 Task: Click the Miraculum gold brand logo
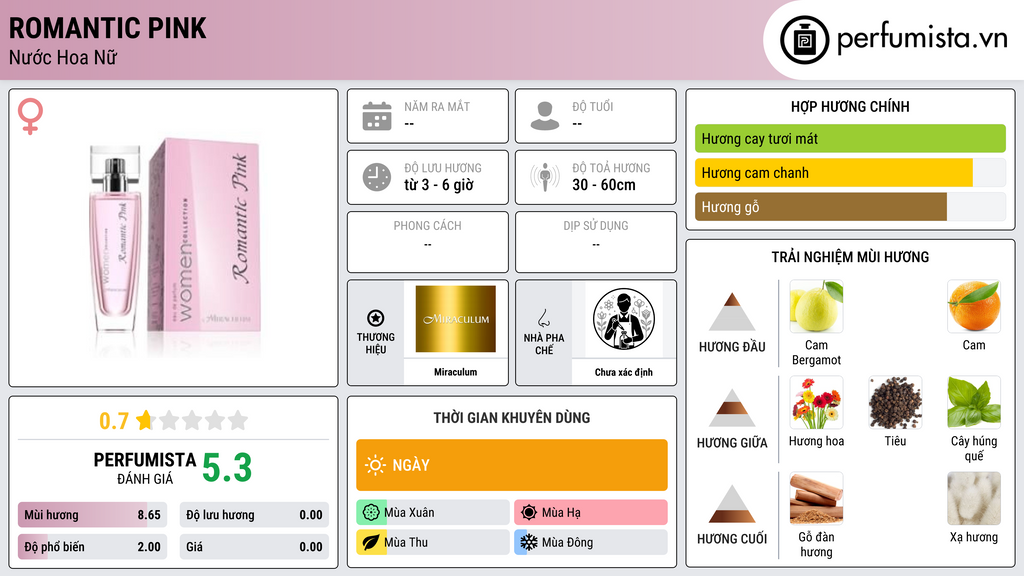point(455,319)
